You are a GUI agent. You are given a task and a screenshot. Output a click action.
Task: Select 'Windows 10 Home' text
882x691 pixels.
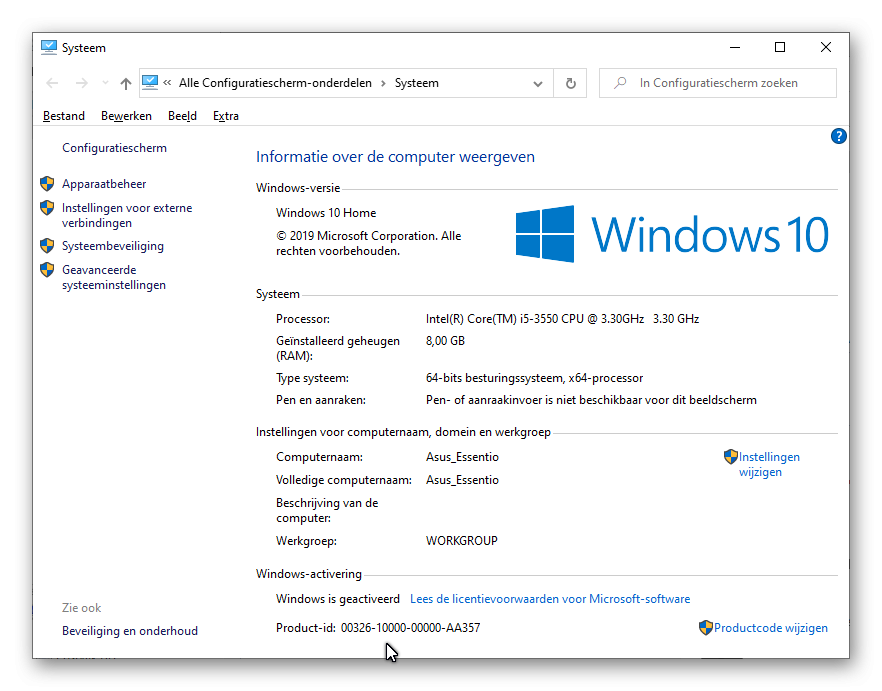pos(326,213)
